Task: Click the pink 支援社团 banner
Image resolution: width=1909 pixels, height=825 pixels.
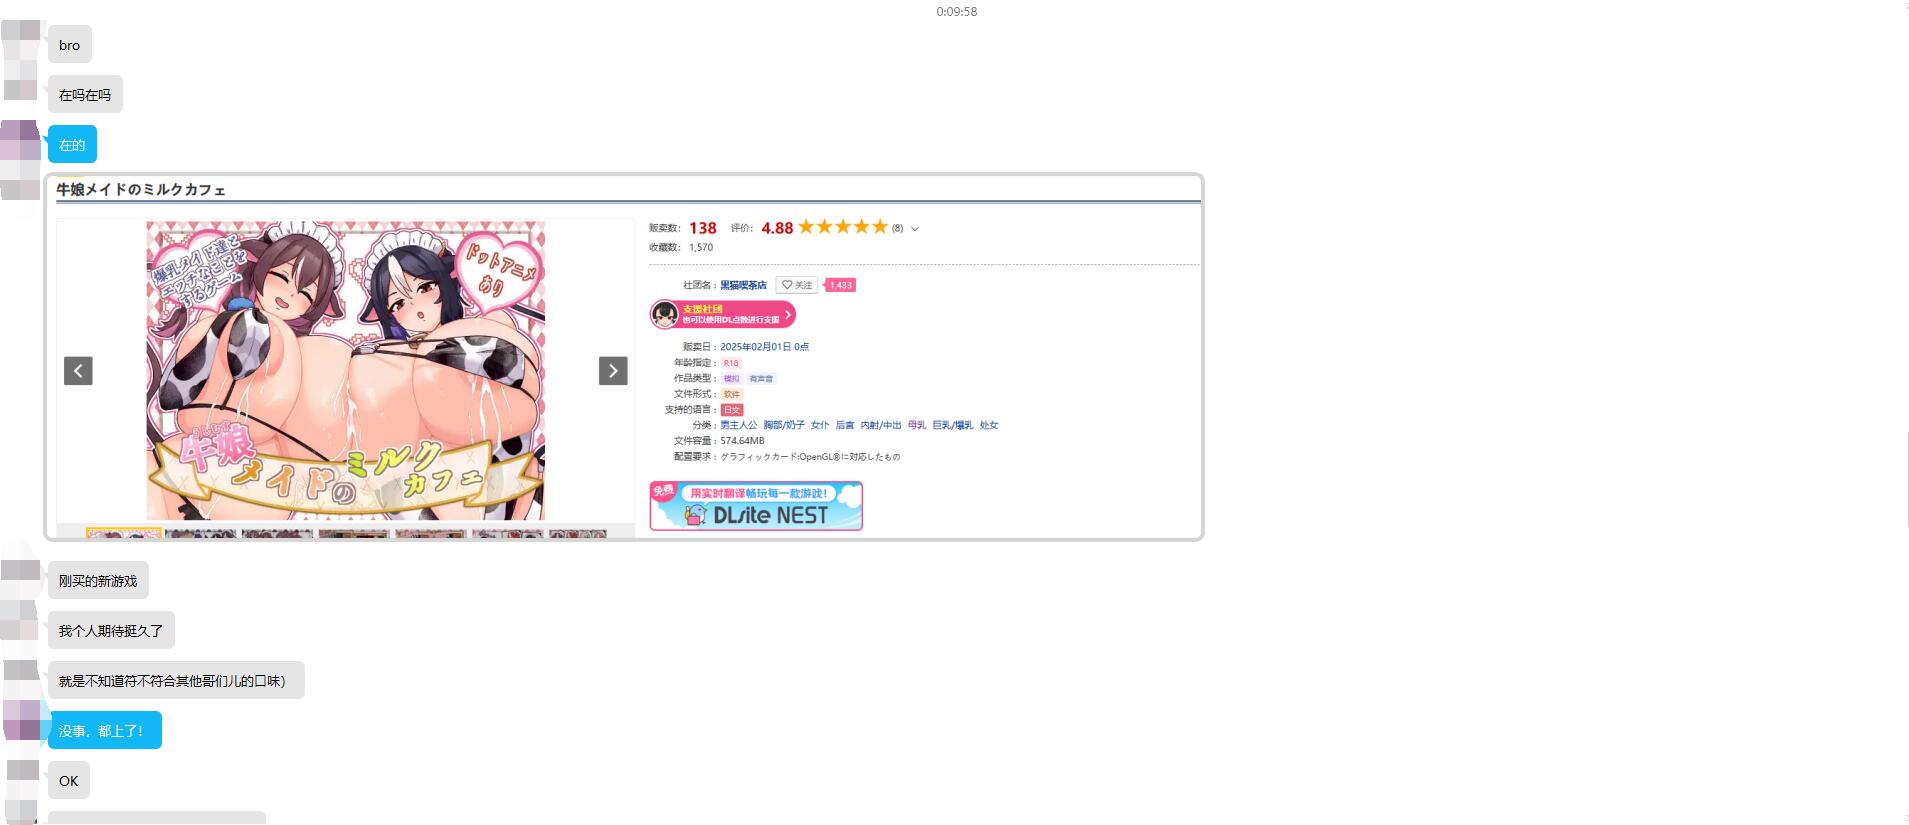Action: click(x=723, y=314)
